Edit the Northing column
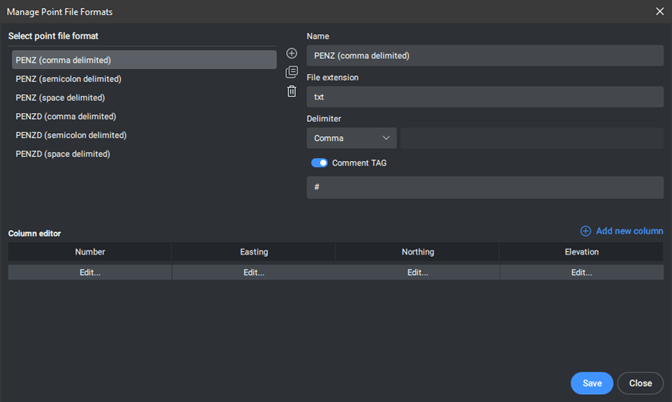Screen dimensions: 672x402 tap(418, 273)
